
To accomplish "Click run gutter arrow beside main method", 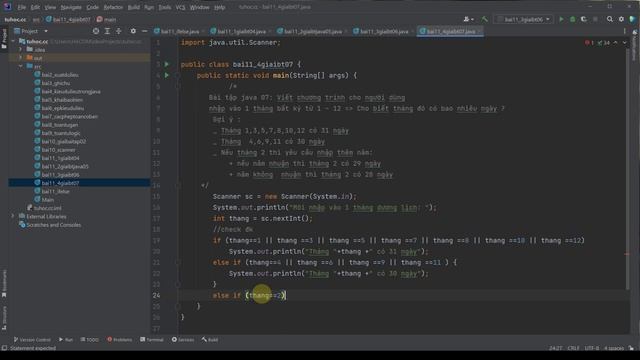I will [x=167, y=75].
